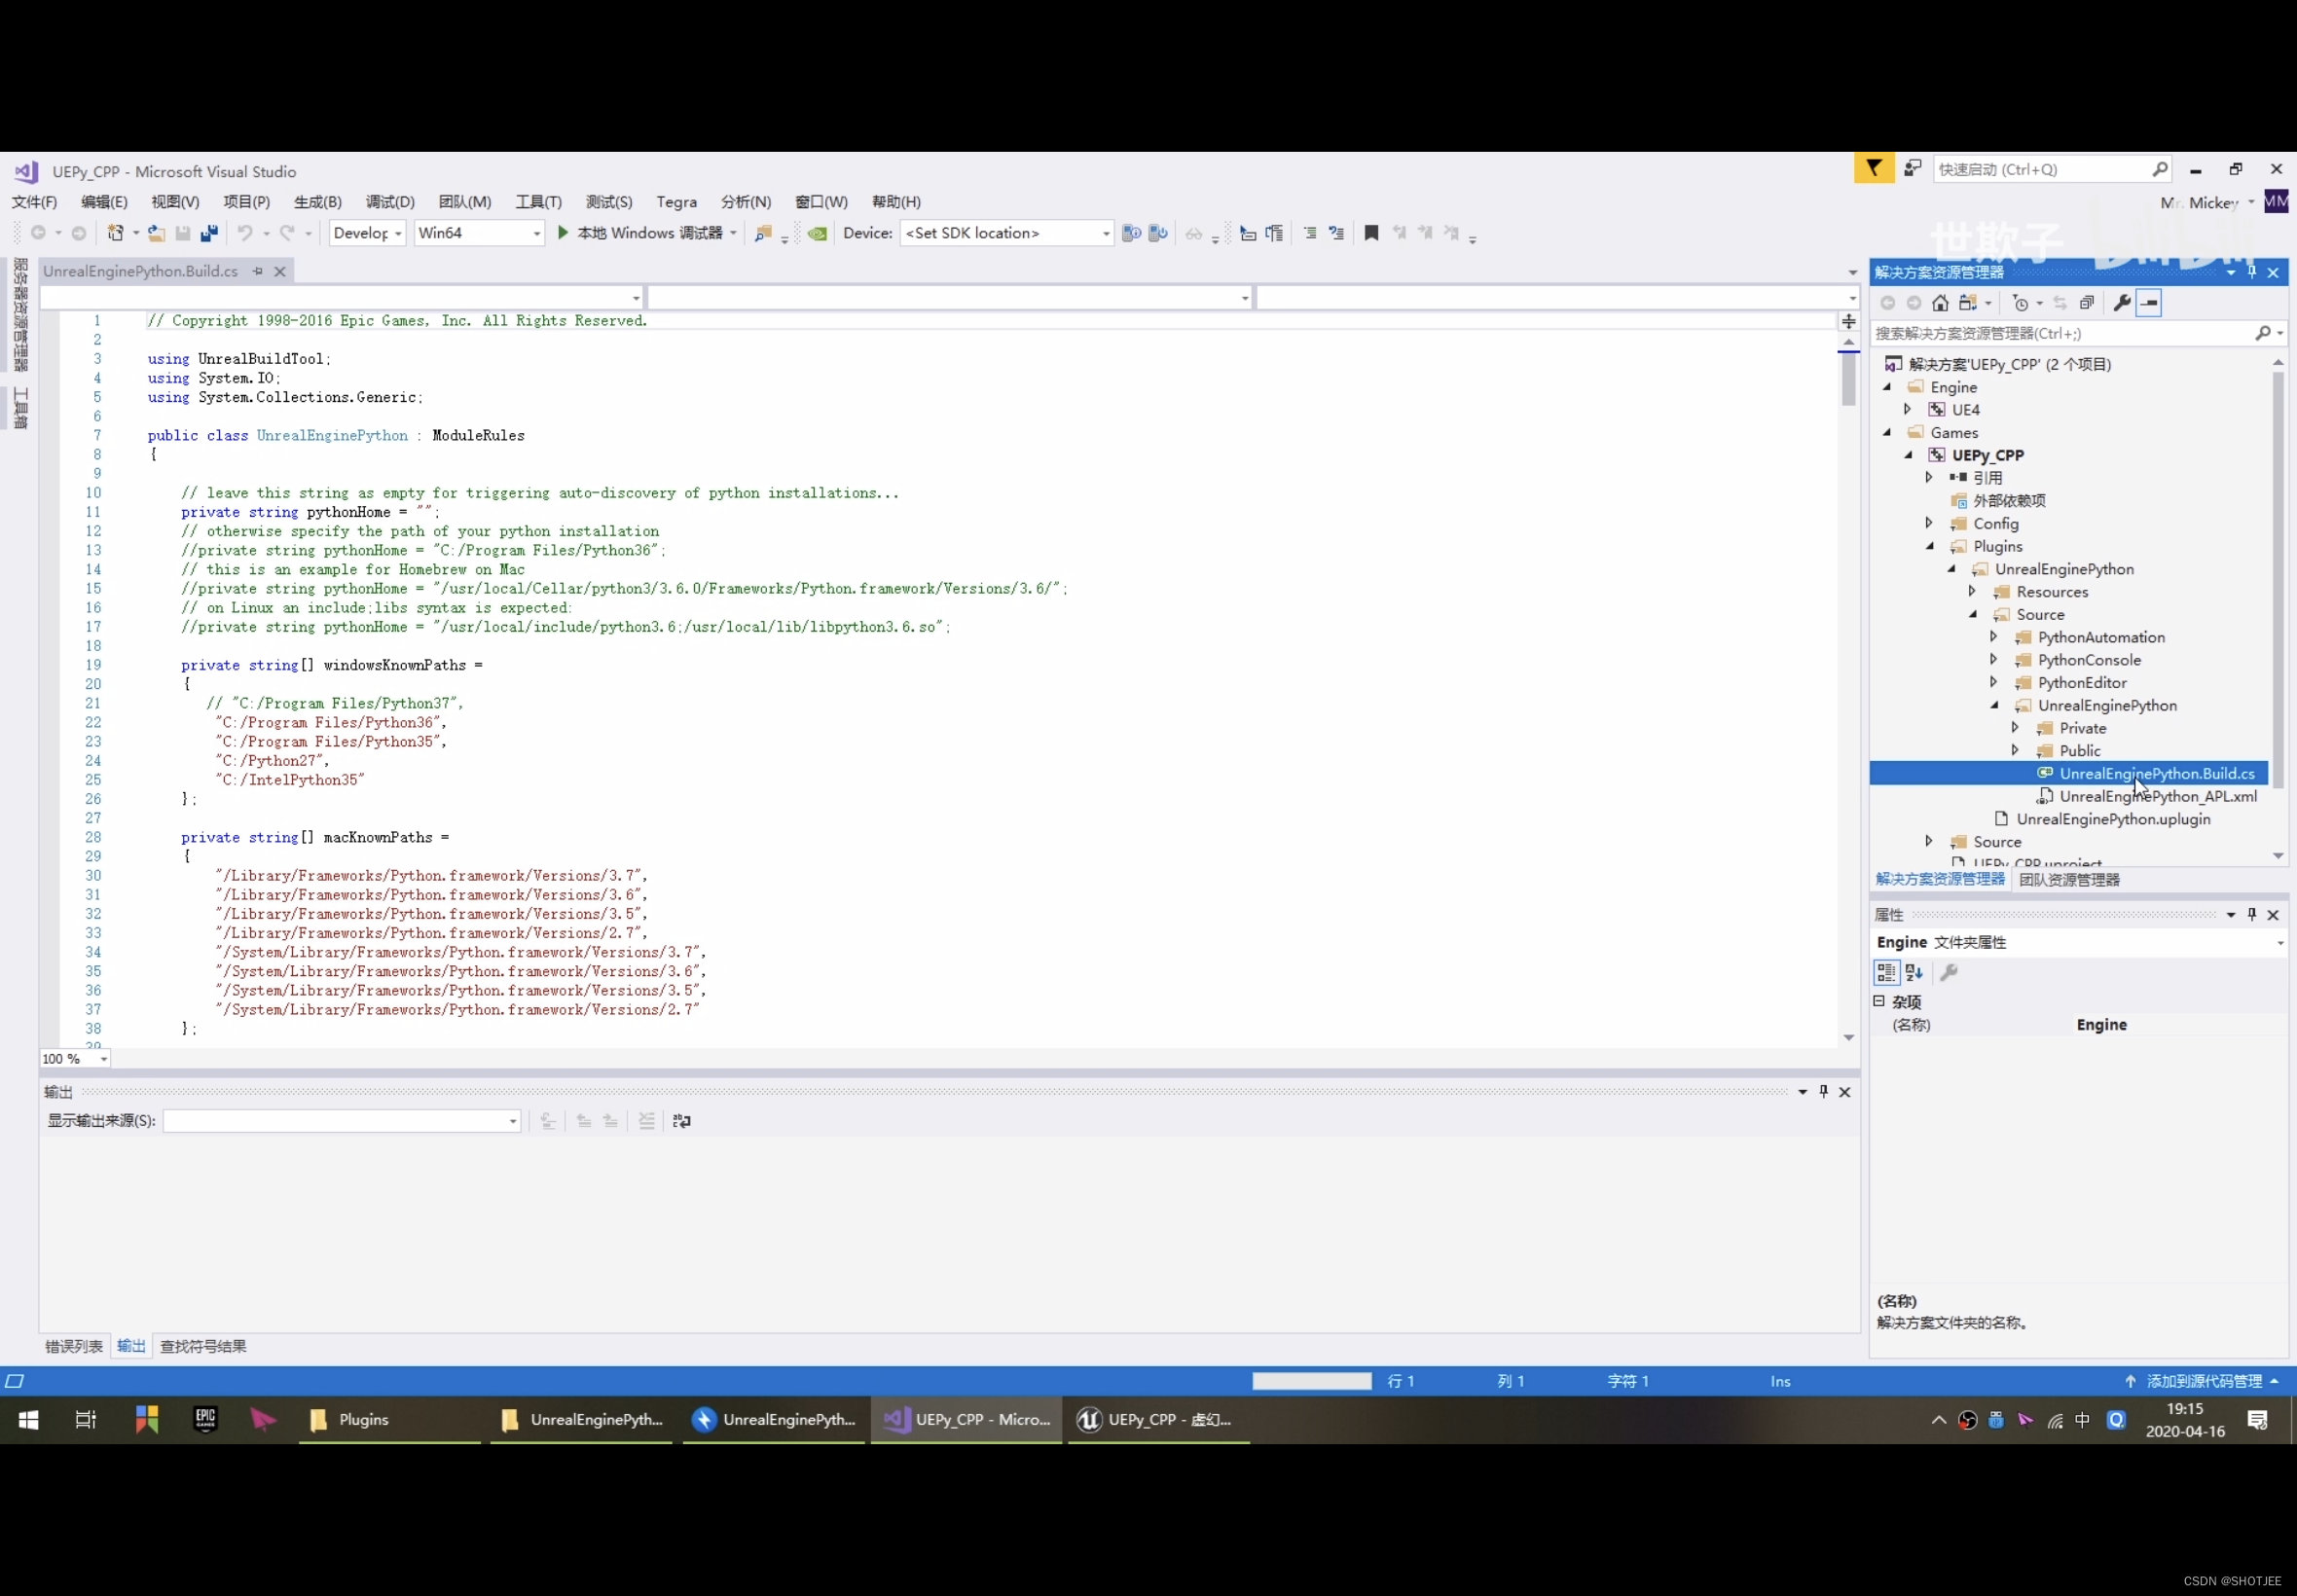
Task: Switch to the 错误列表 tab
Action: 74,1346
